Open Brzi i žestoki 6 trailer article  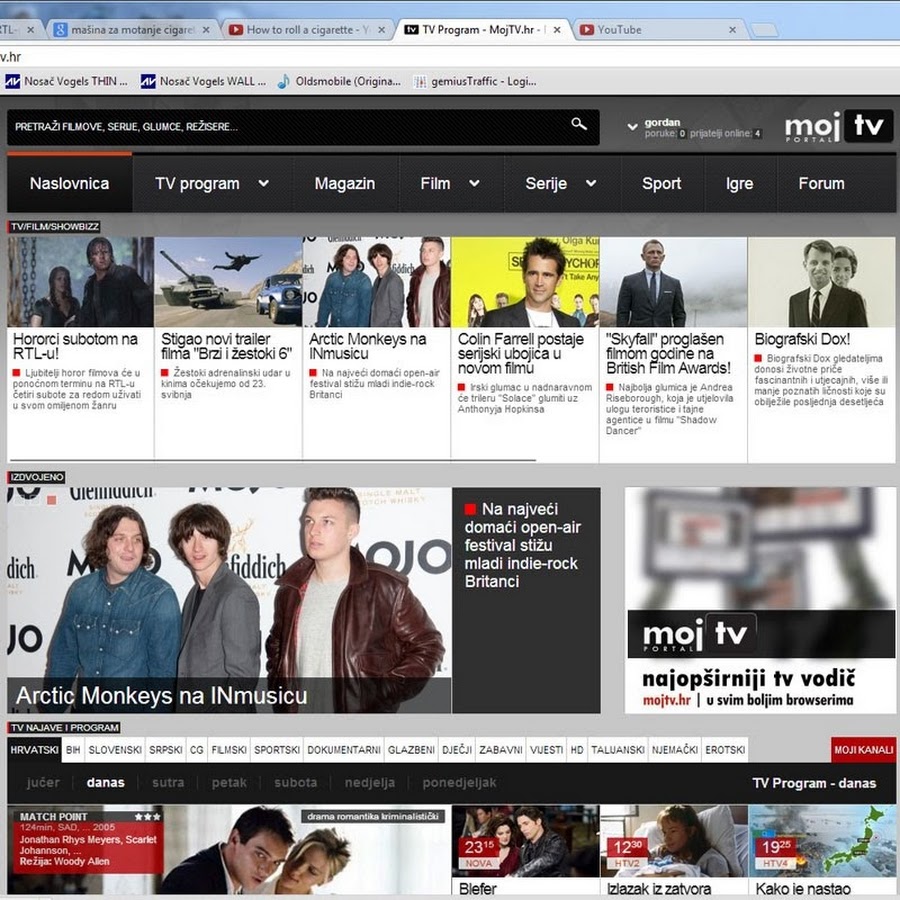point(226,346)
